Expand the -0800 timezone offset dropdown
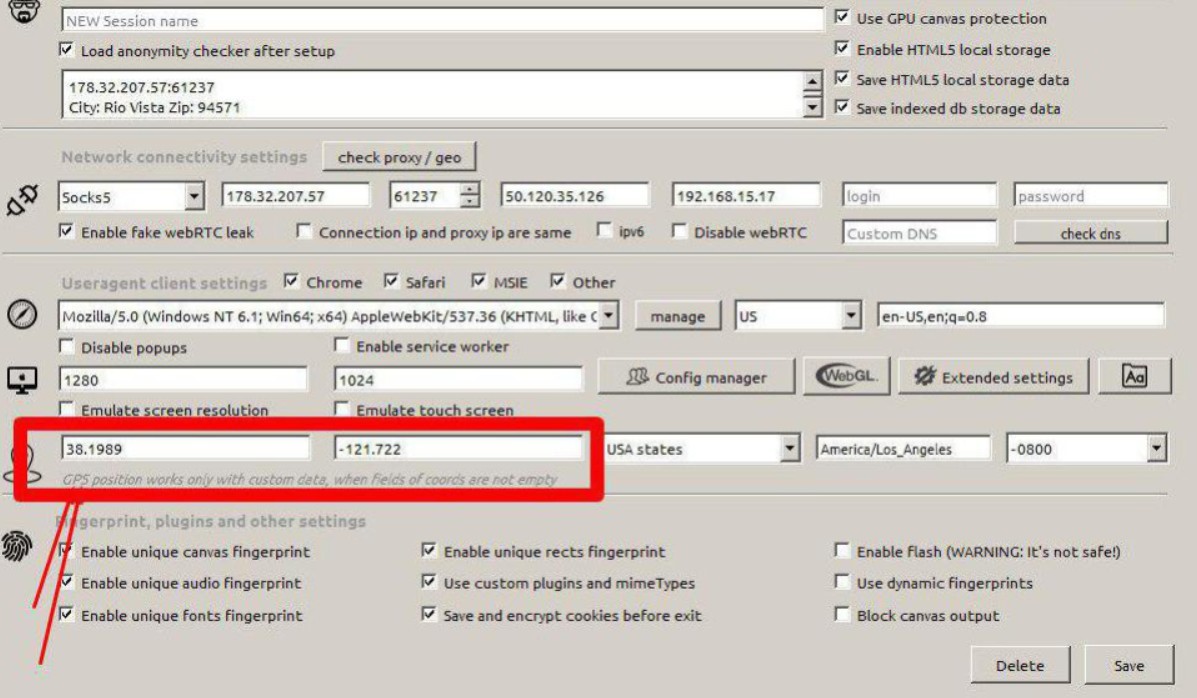 click(x=1158, y=449)
